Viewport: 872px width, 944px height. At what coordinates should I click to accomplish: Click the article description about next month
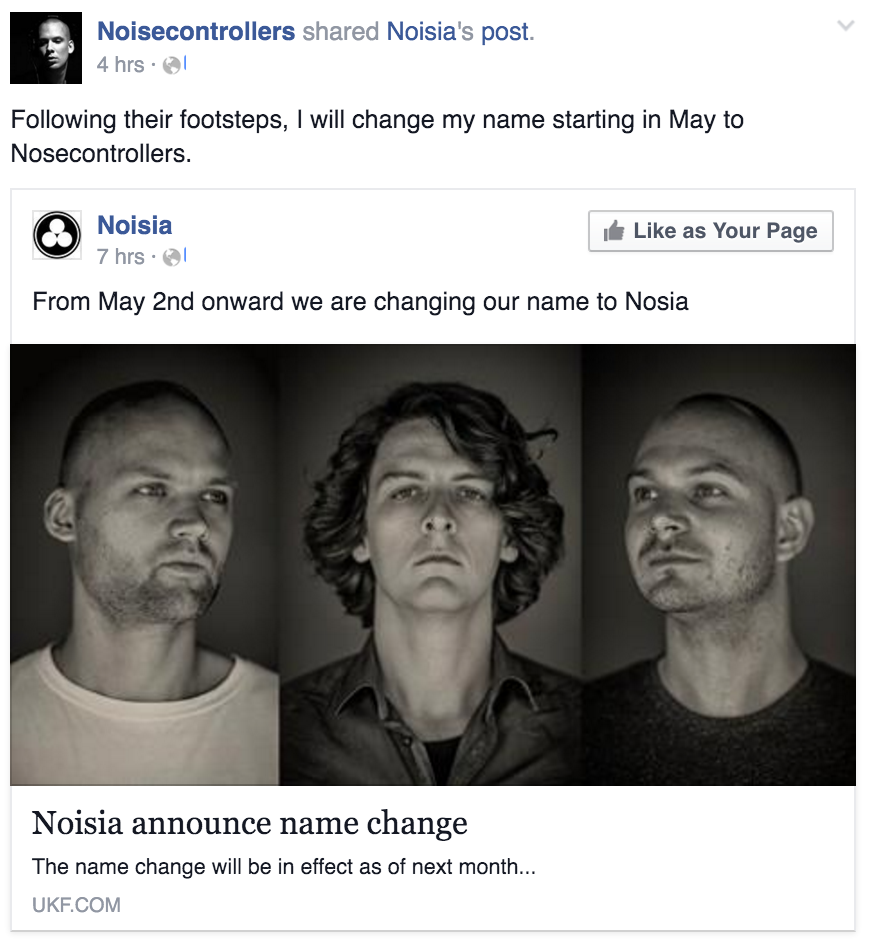pos(284,867)
